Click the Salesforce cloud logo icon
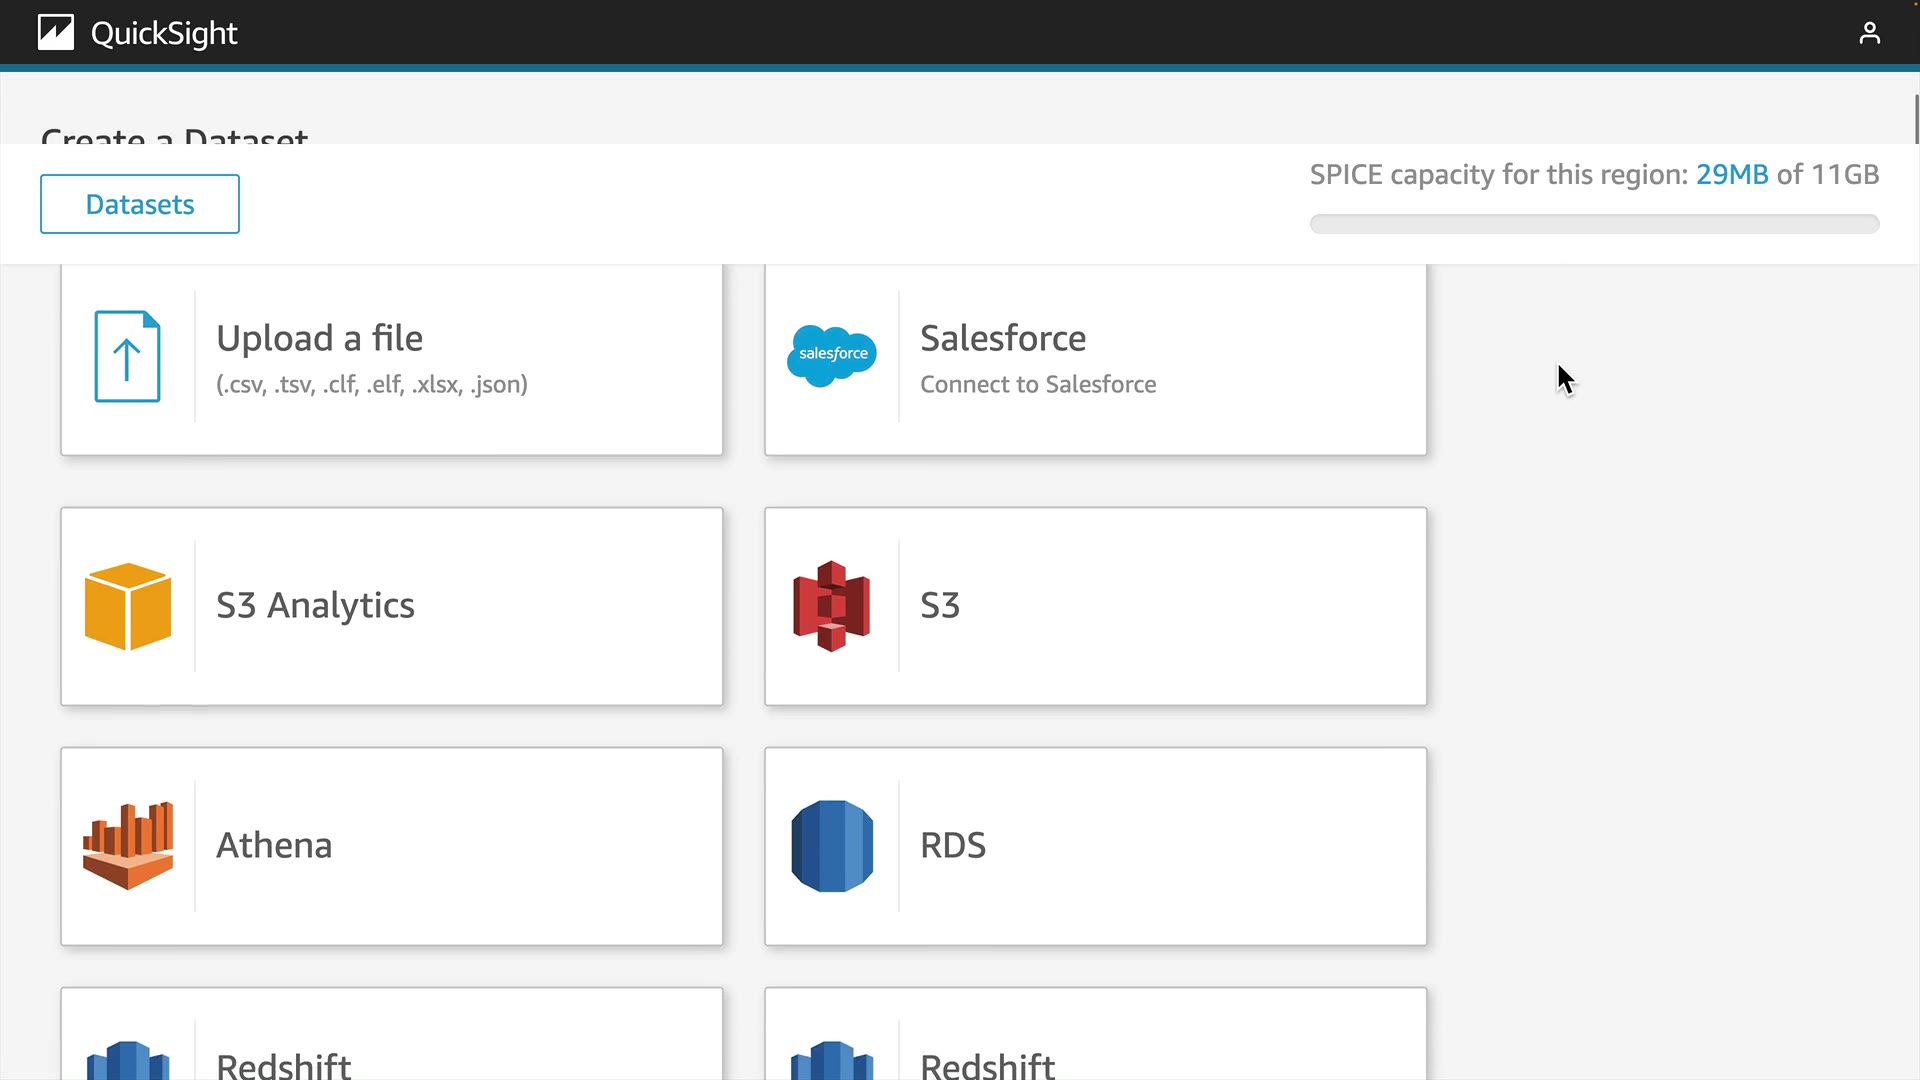The image size is (1920, 1080). [x=832, y=355]
